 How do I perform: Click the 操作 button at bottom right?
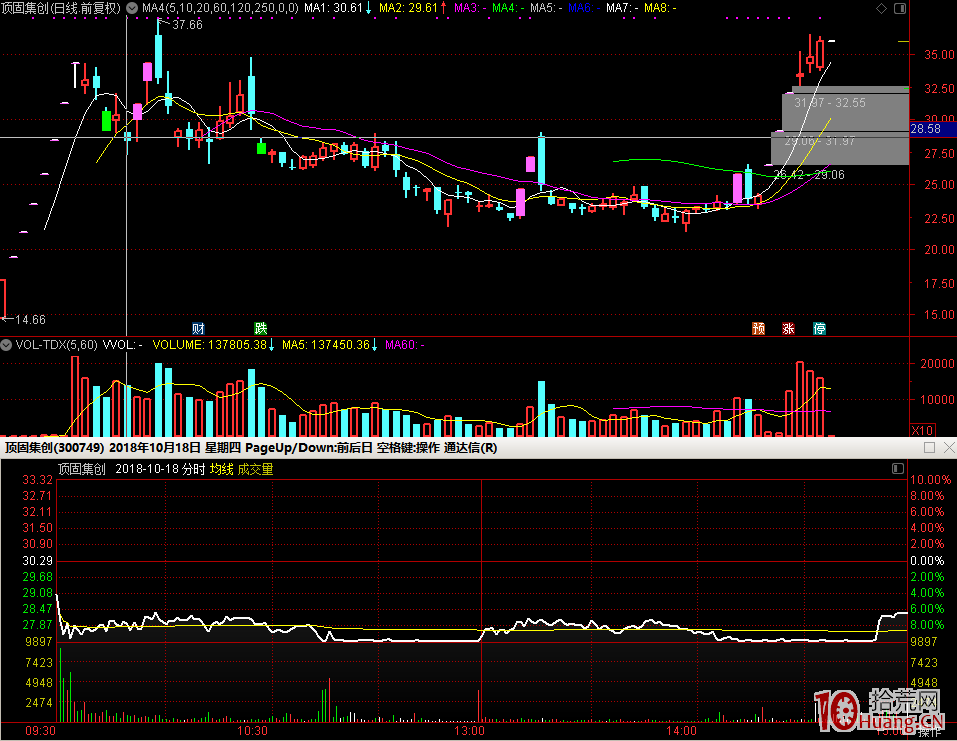pos(930,732)
